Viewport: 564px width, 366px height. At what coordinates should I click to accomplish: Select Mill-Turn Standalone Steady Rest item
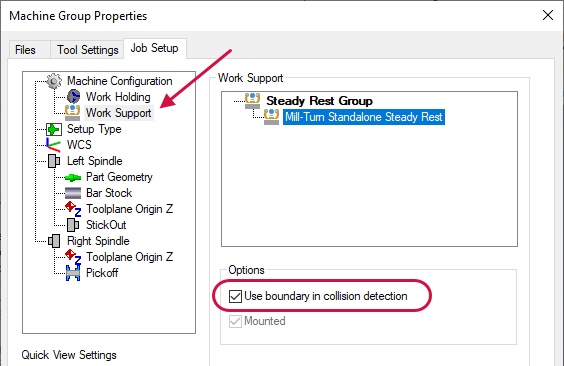click(x=364, y=117)
